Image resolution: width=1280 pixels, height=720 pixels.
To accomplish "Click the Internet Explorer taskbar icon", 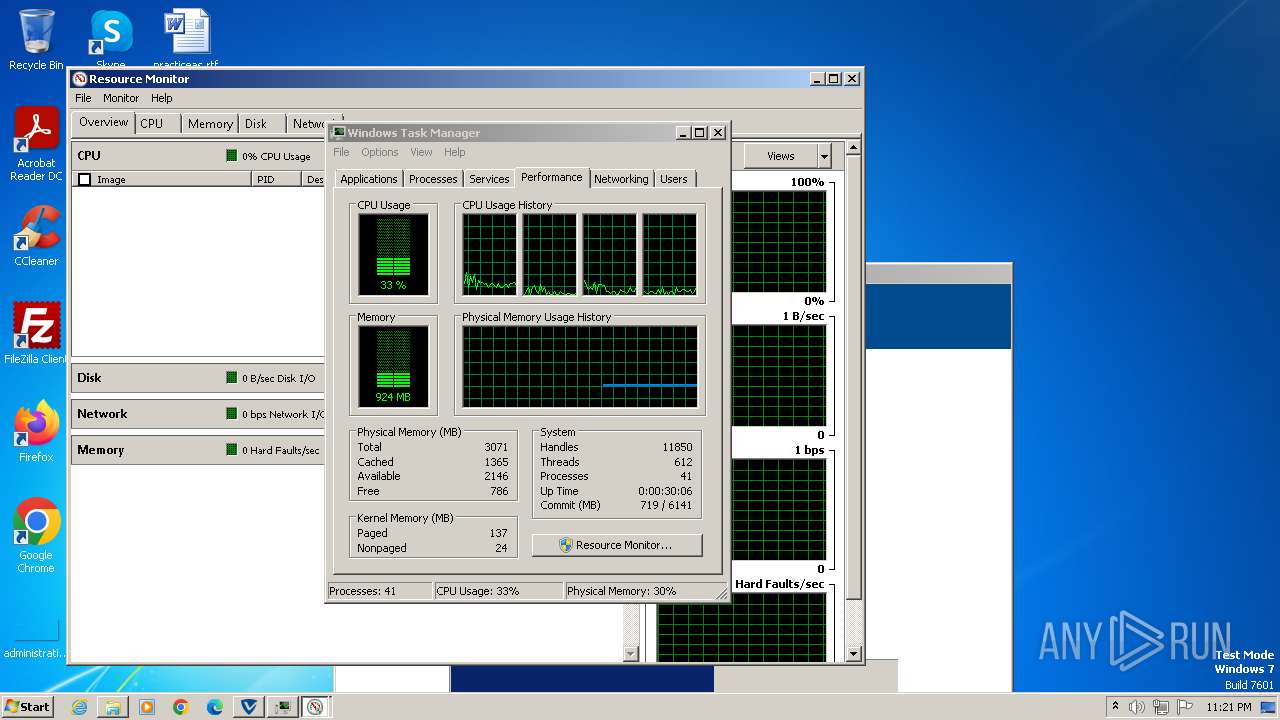I will [x=79, y=707].
